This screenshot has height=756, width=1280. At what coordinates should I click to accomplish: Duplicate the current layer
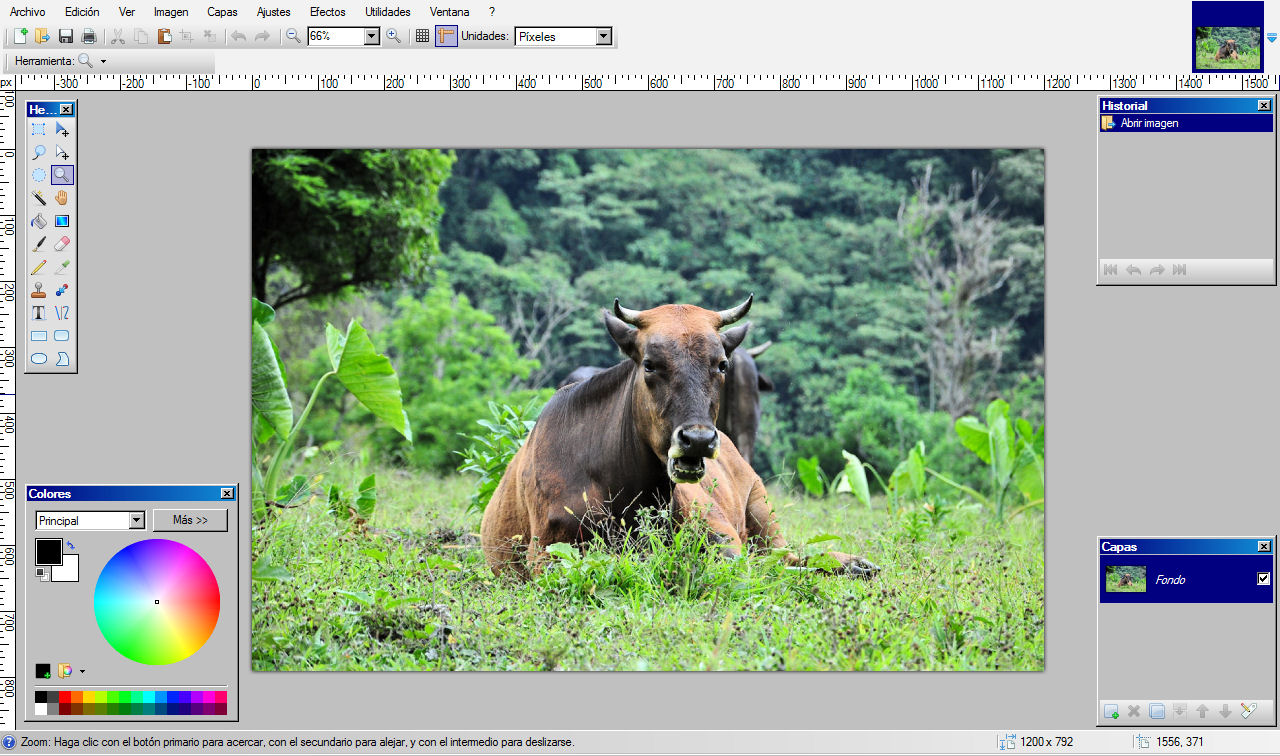coord(1156,712)
